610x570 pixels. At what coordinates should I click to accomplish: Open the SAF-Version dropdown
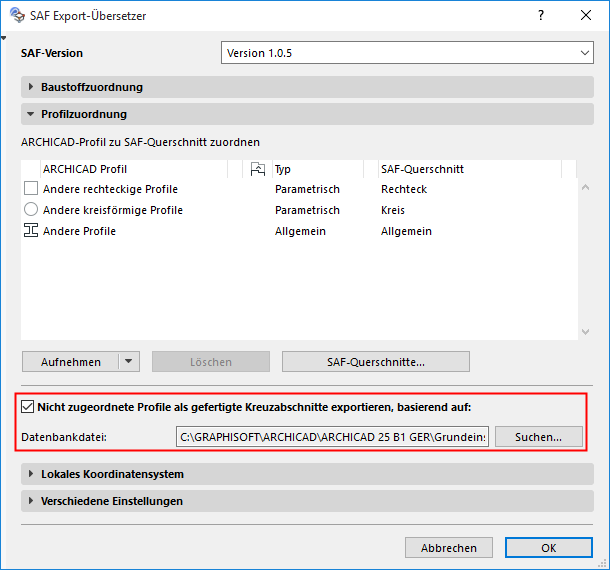407,53
